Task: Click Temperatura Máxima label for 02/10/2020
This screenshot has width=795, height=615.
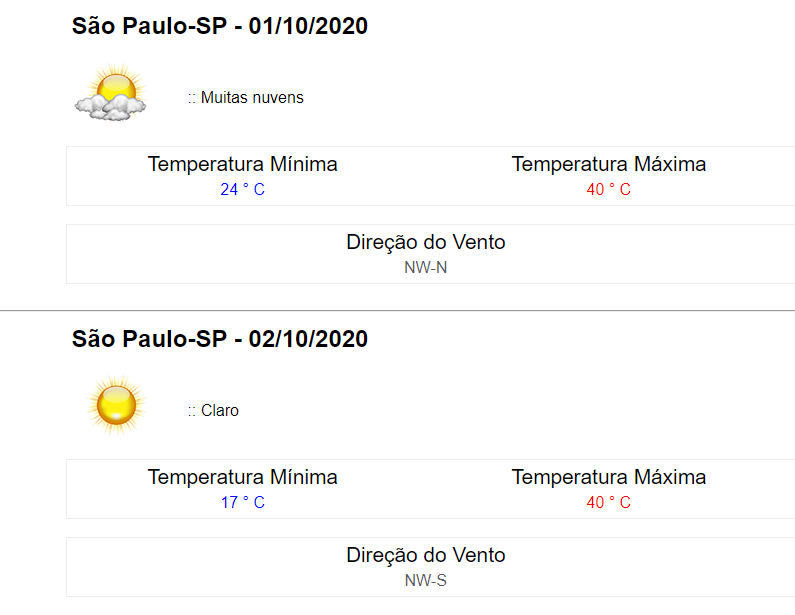Action: (608, 477)
